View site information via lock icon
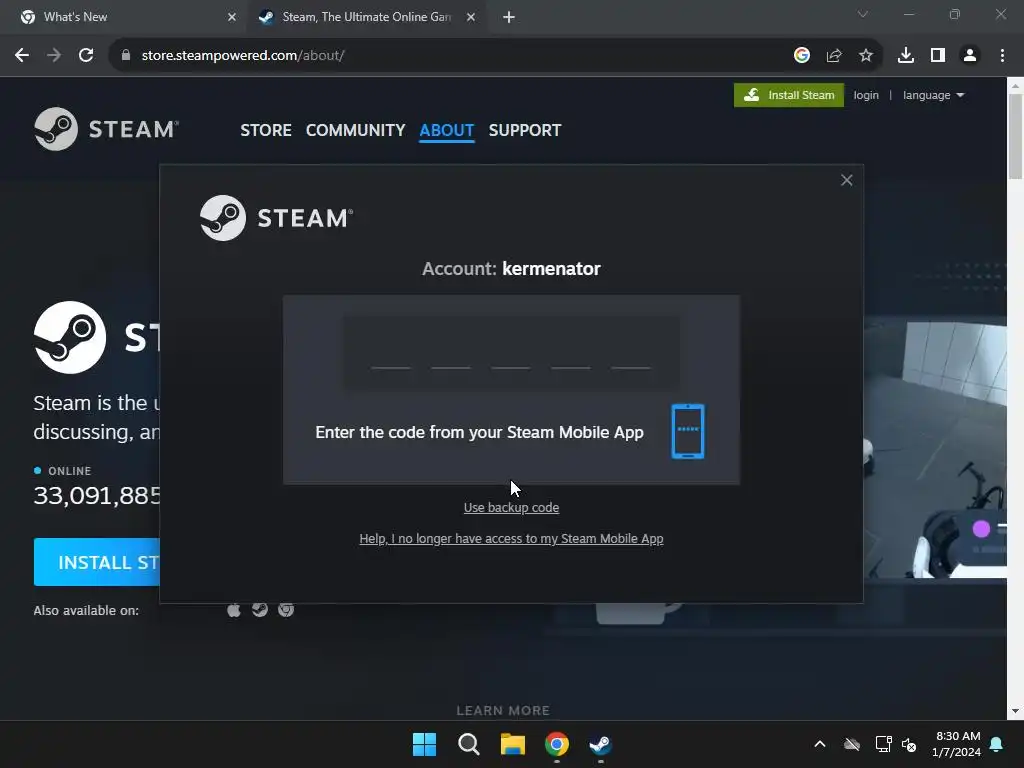Screen dimensions: 1024x768 (125, 56)
